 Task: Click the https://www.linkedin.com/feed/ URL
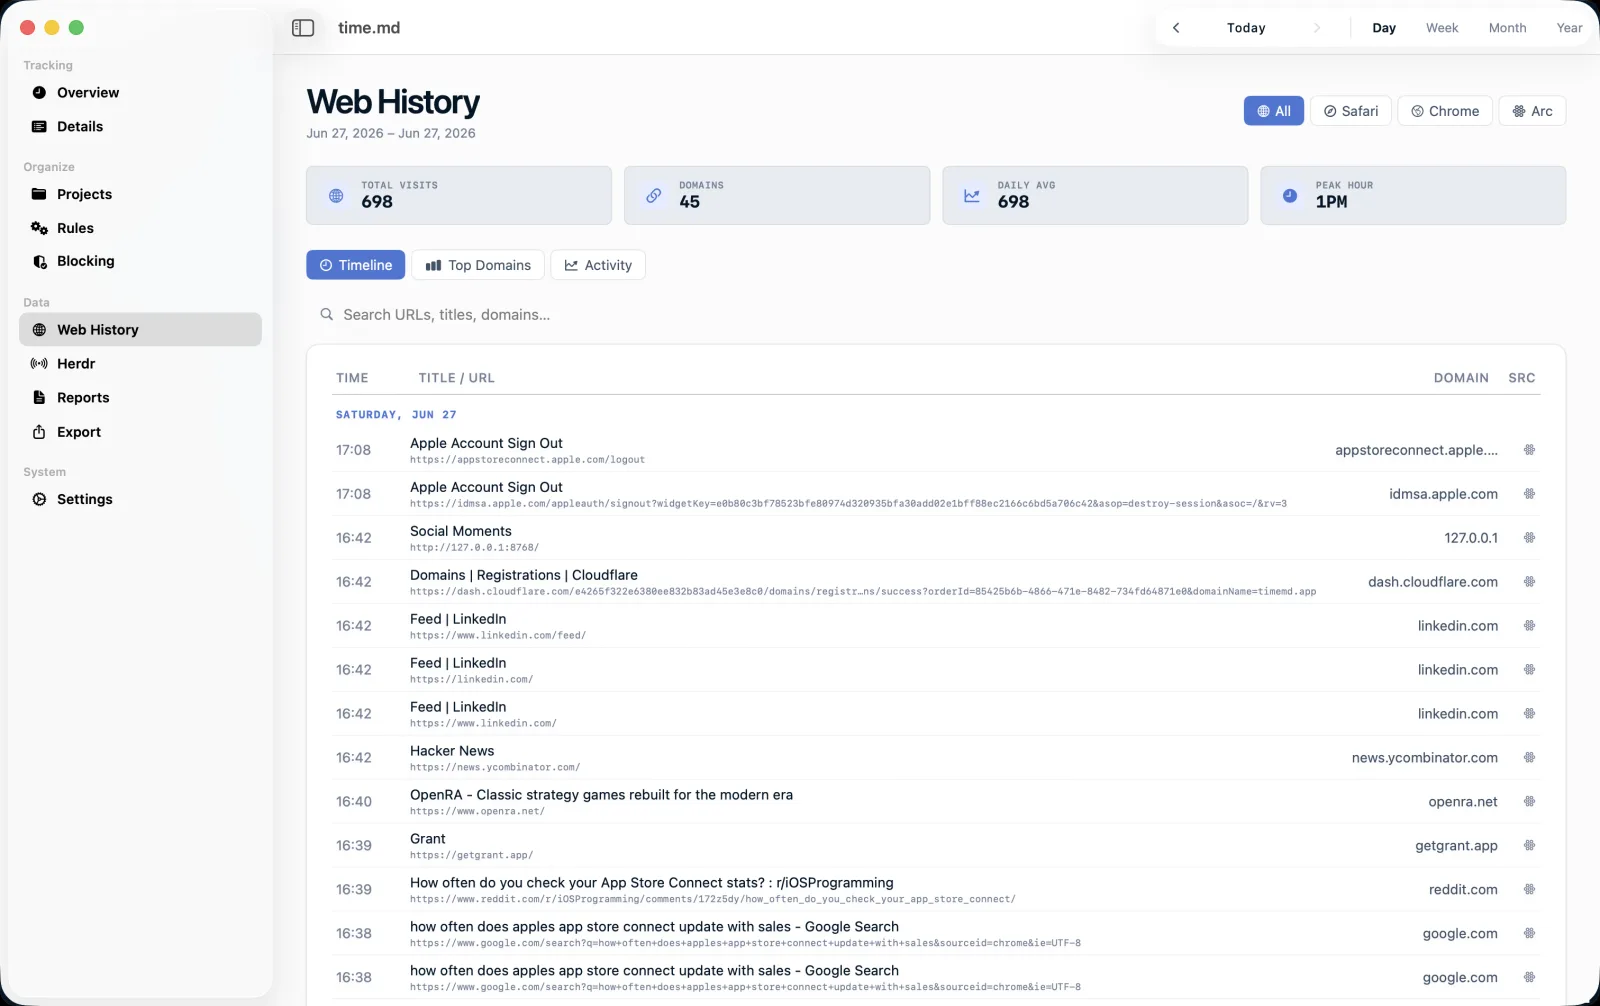498,636
